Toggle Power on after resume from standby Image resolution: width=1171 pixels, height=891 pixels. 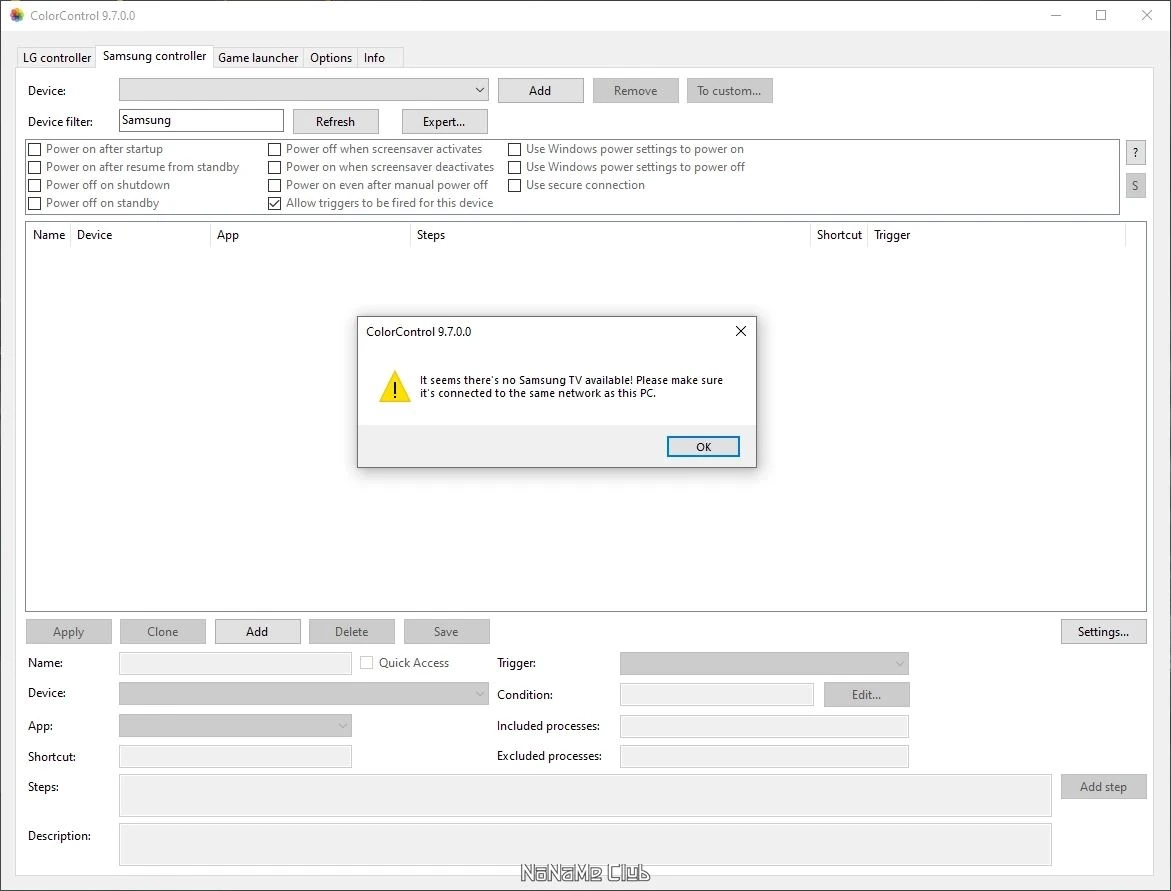(x=34, y=167)
